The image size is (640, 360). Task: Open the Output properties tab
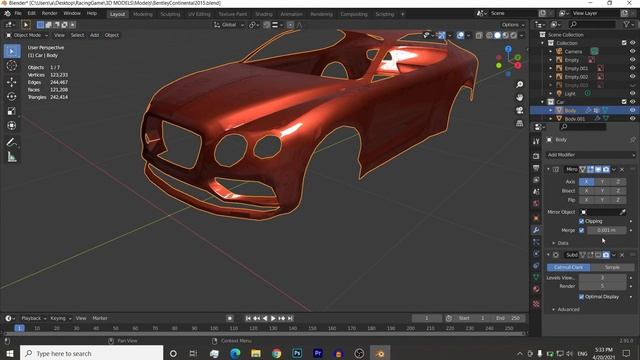pyautogui.click(x=536, y=168)
